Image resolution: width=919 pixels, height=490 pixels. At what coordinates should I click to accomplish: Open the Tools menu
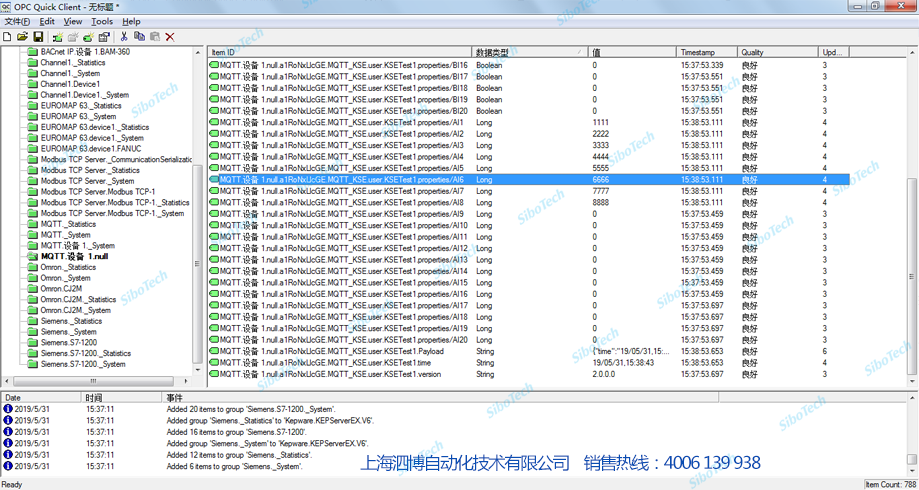[x=102, y=22]
